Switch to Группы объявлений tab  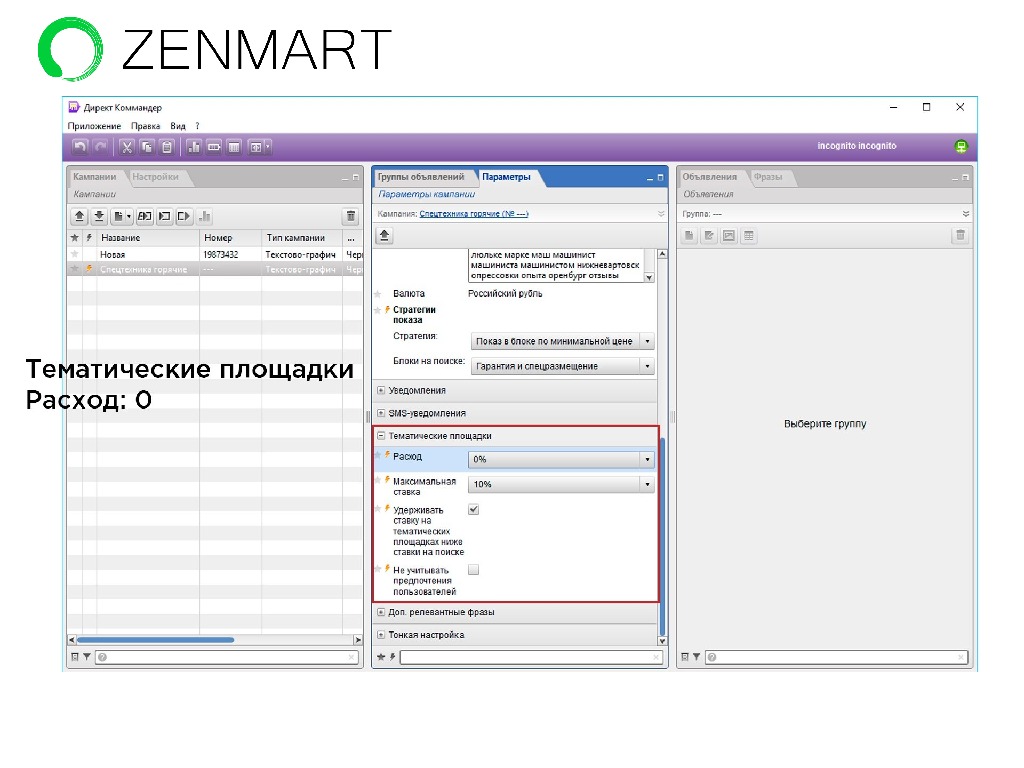point(421,177)
